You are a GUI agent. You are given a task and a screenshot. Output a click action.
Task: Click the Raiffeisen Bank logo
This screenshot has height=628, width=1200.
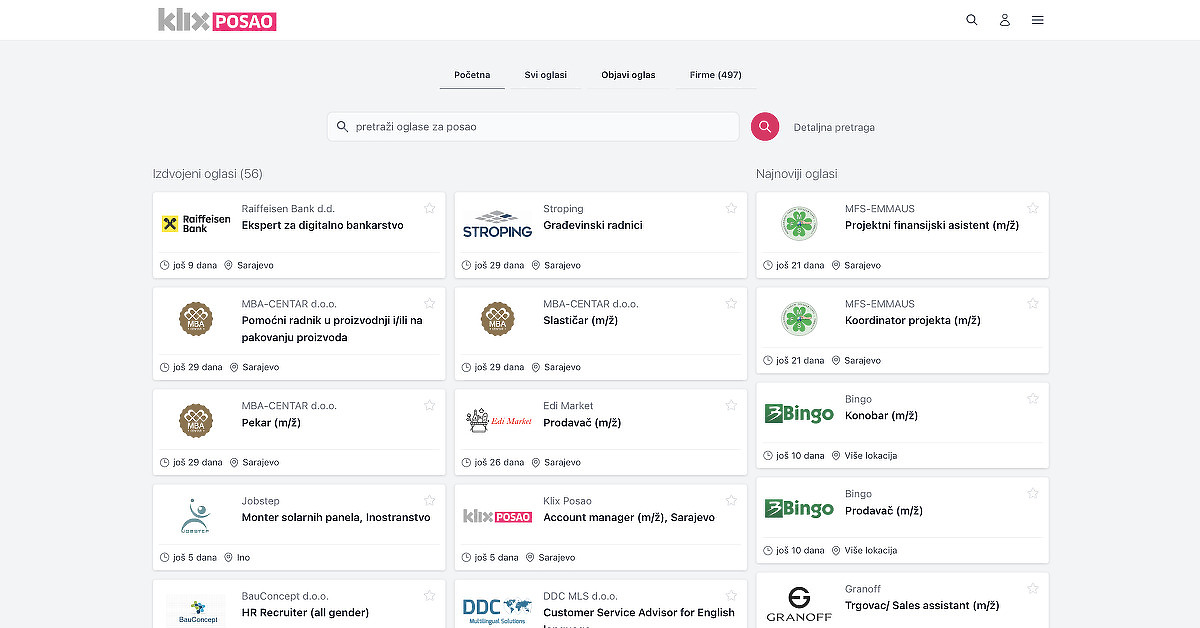tap(196, 224)
